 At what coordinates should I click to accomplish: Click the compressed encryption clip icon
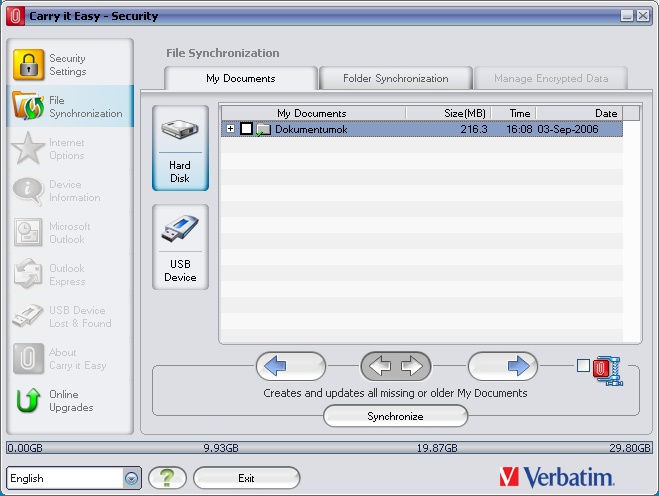click(x=608, y=371)
